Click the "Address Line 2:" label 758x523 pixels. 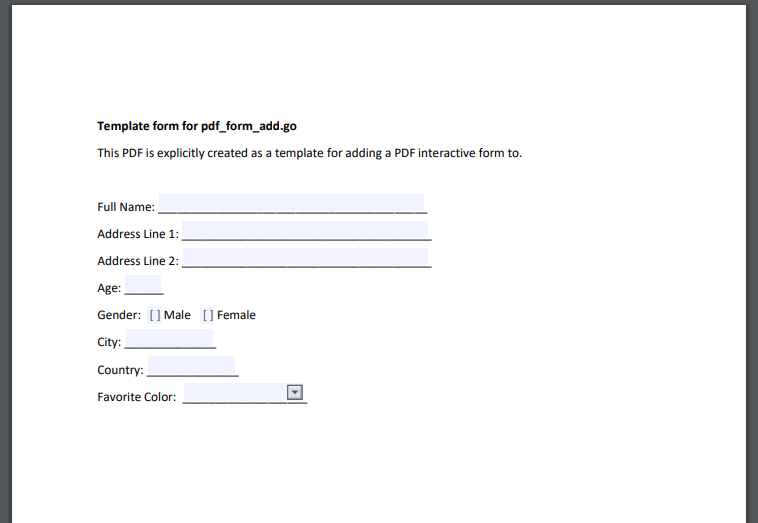(138, 261)
